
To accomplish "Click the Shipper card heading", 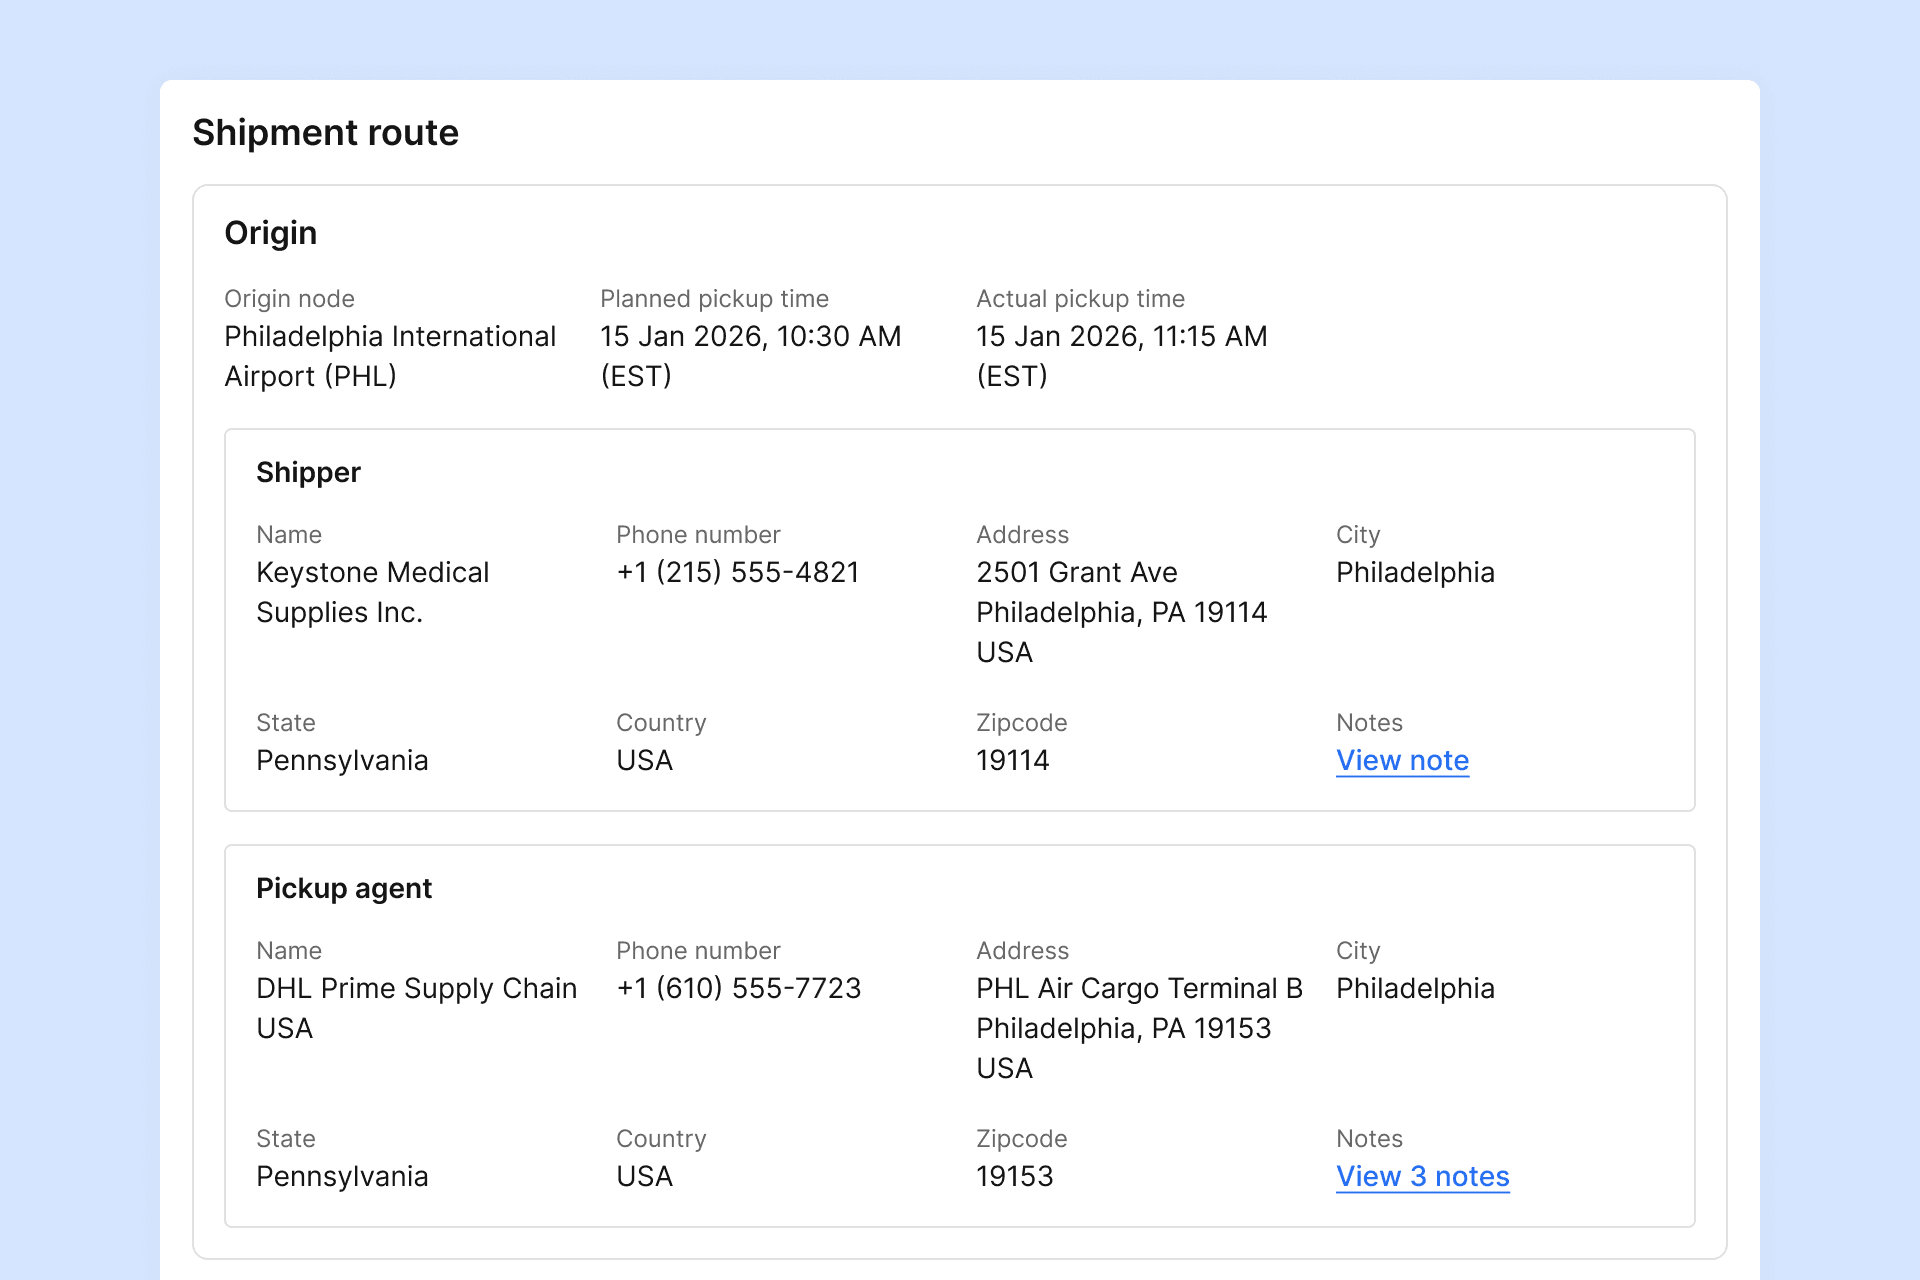I will [308, 472].
